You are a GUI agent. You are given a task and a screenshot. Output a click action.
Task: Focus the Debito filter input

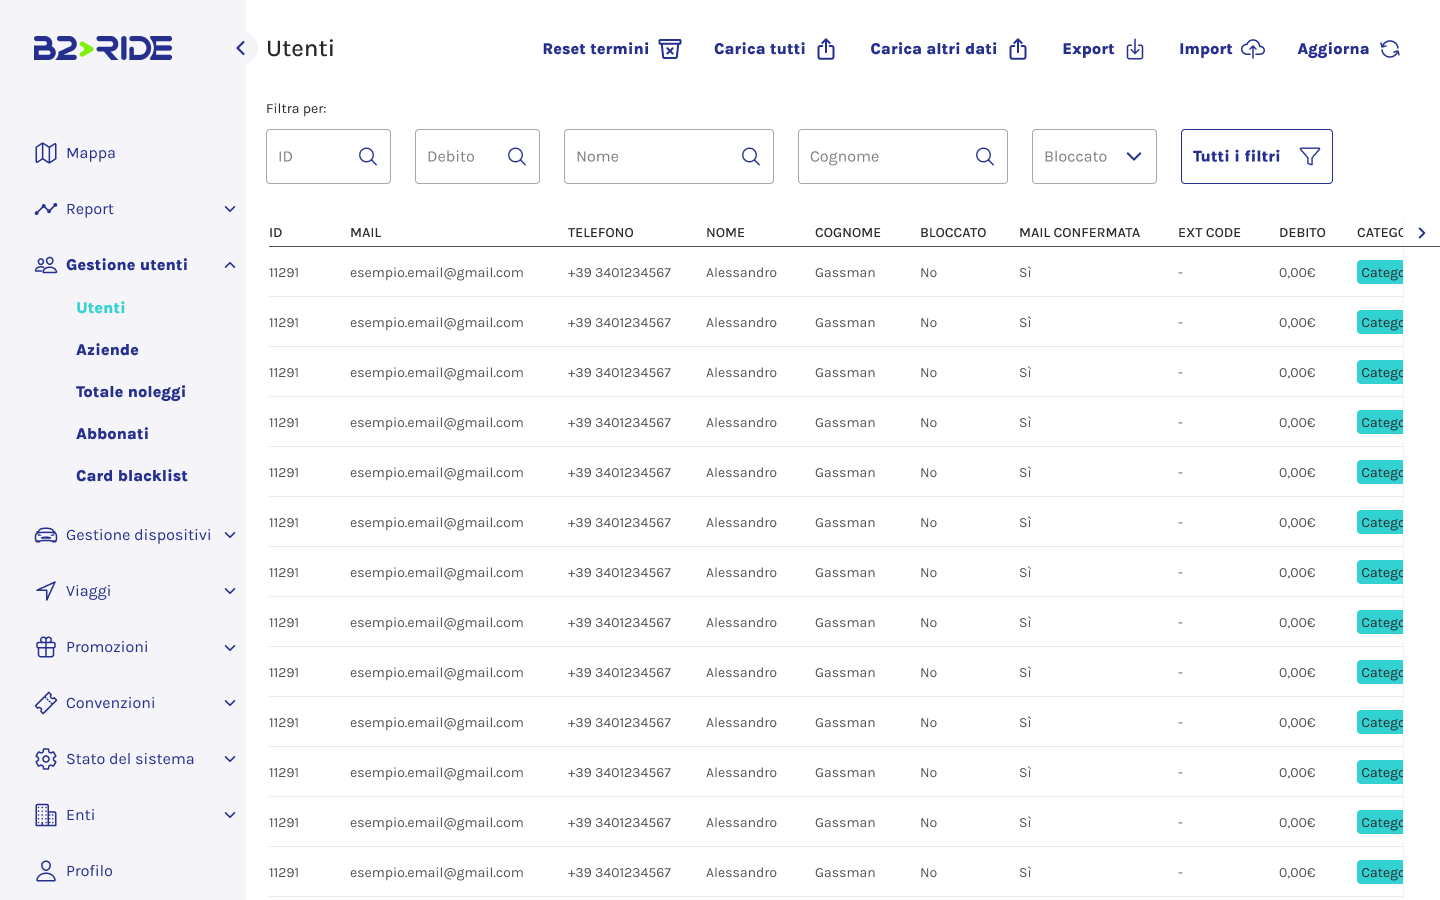tap(477, 156)
